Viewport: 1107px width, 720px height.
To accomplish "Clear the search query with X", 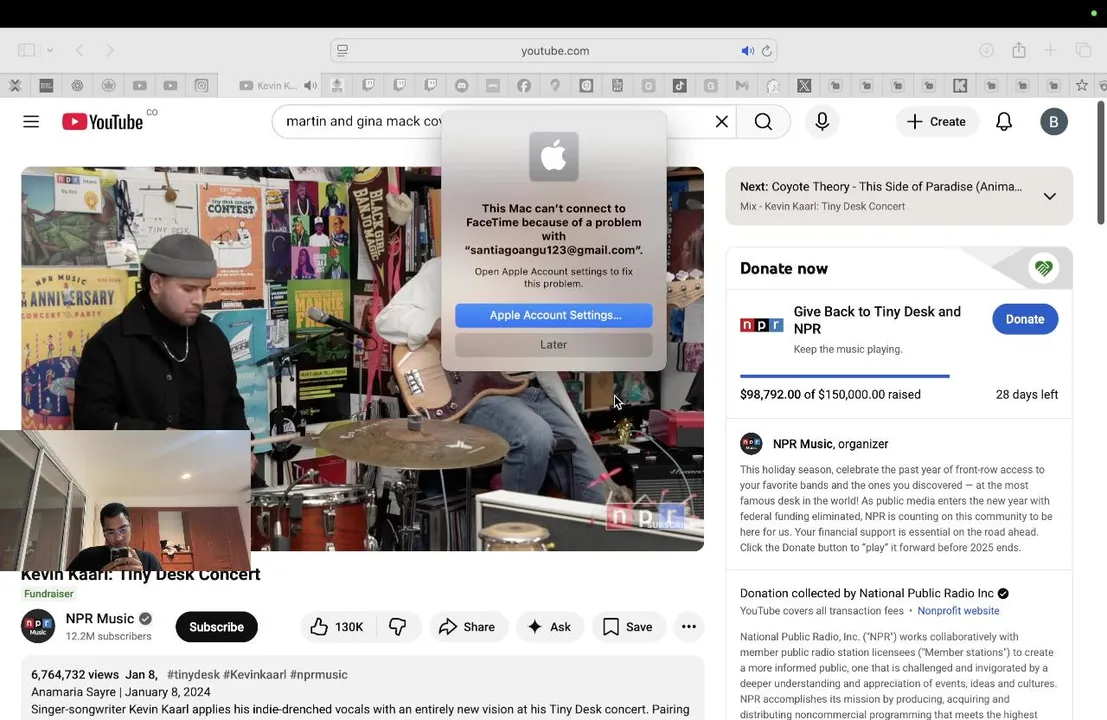I will [x=722, y=121].
